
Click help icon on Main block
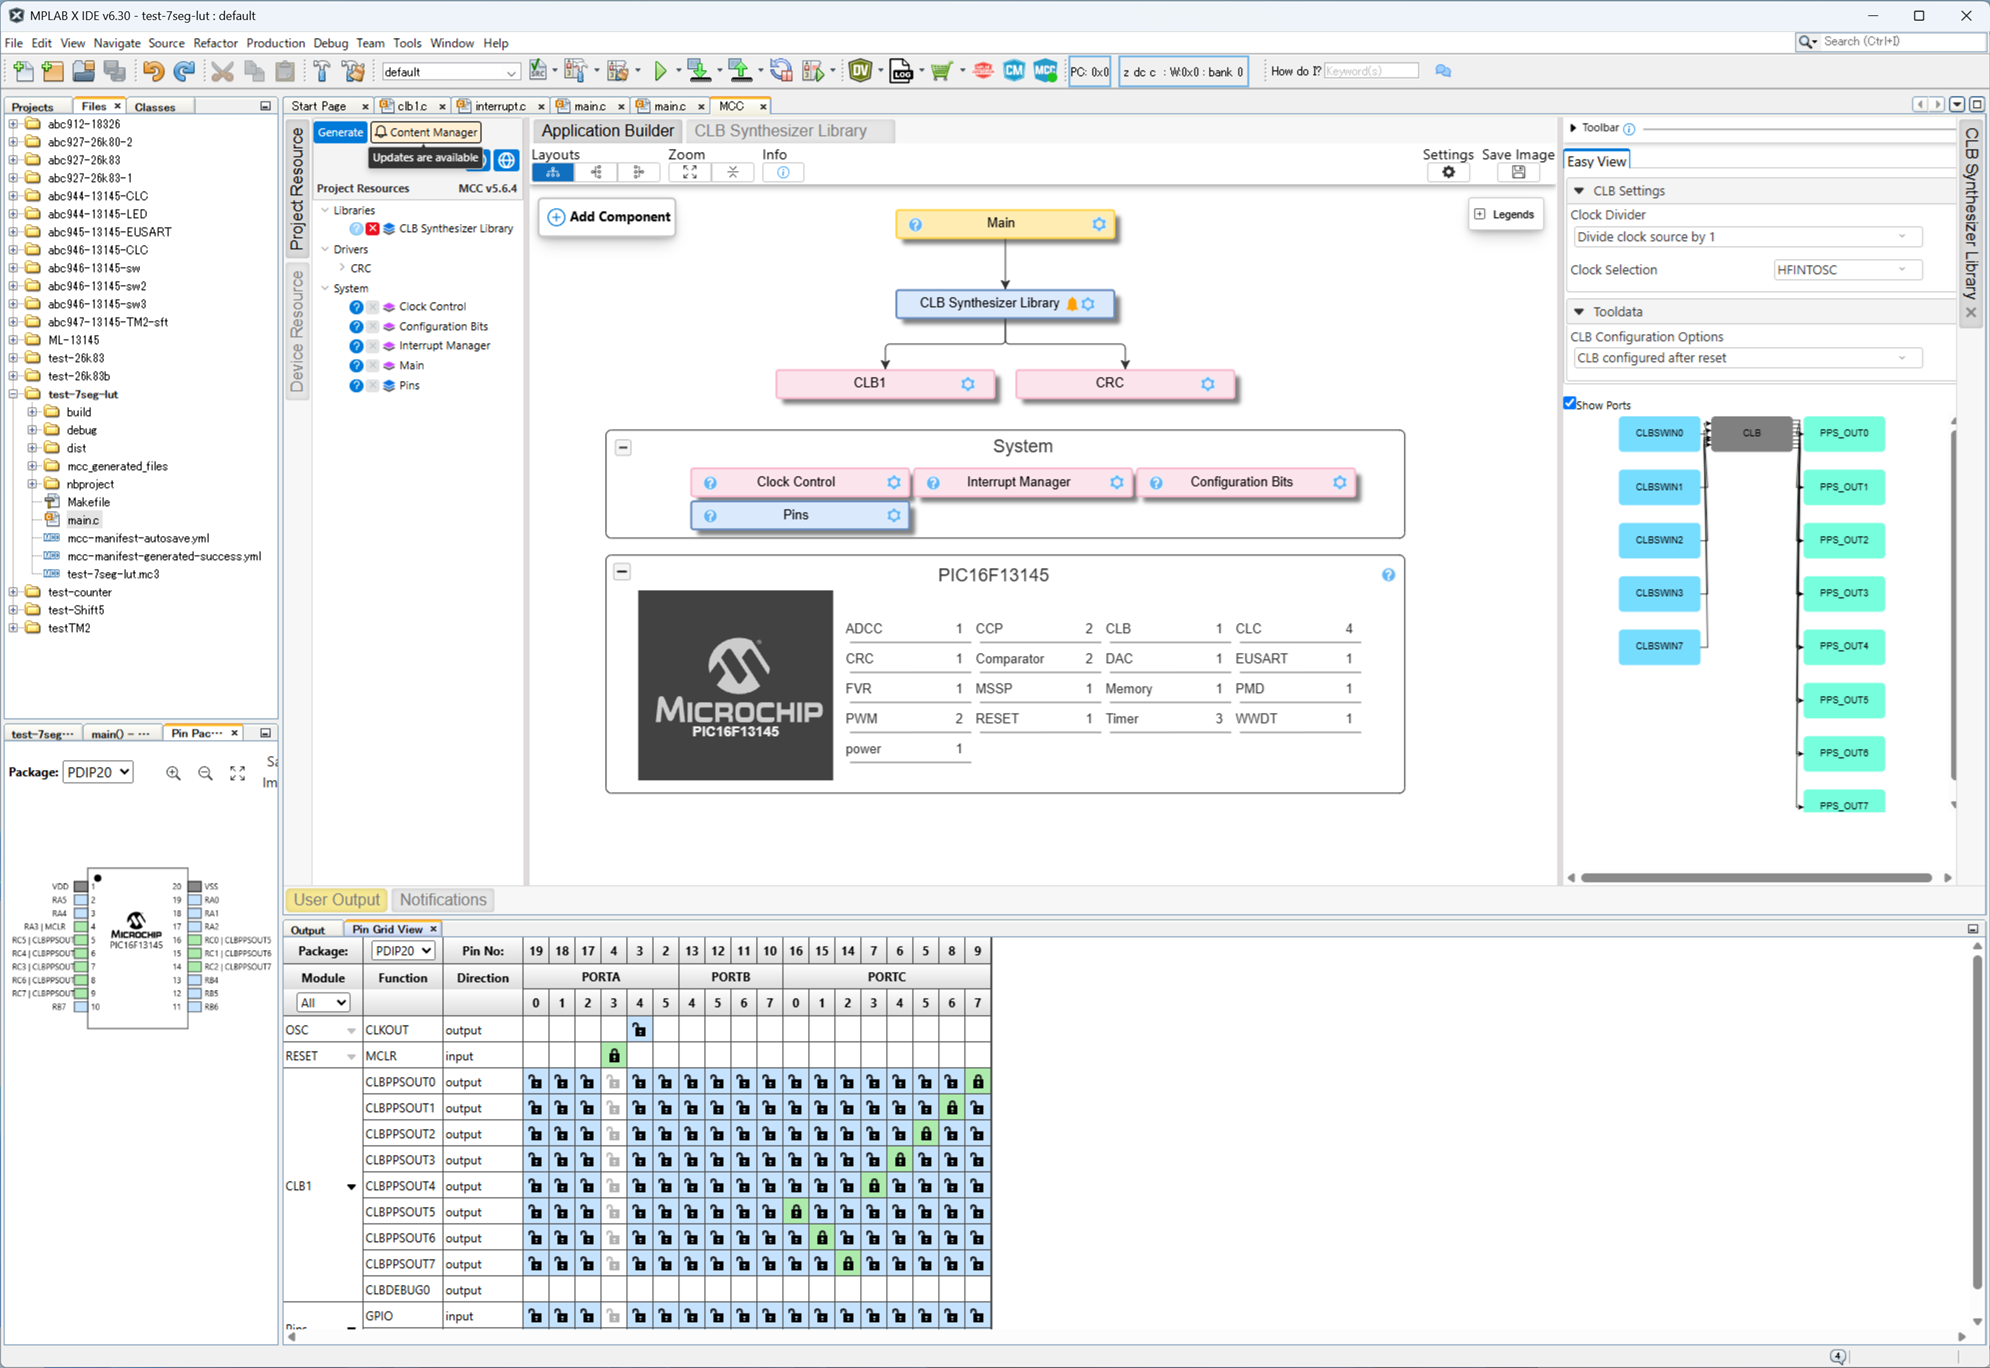pyautogui.click(x=915, y=225)
